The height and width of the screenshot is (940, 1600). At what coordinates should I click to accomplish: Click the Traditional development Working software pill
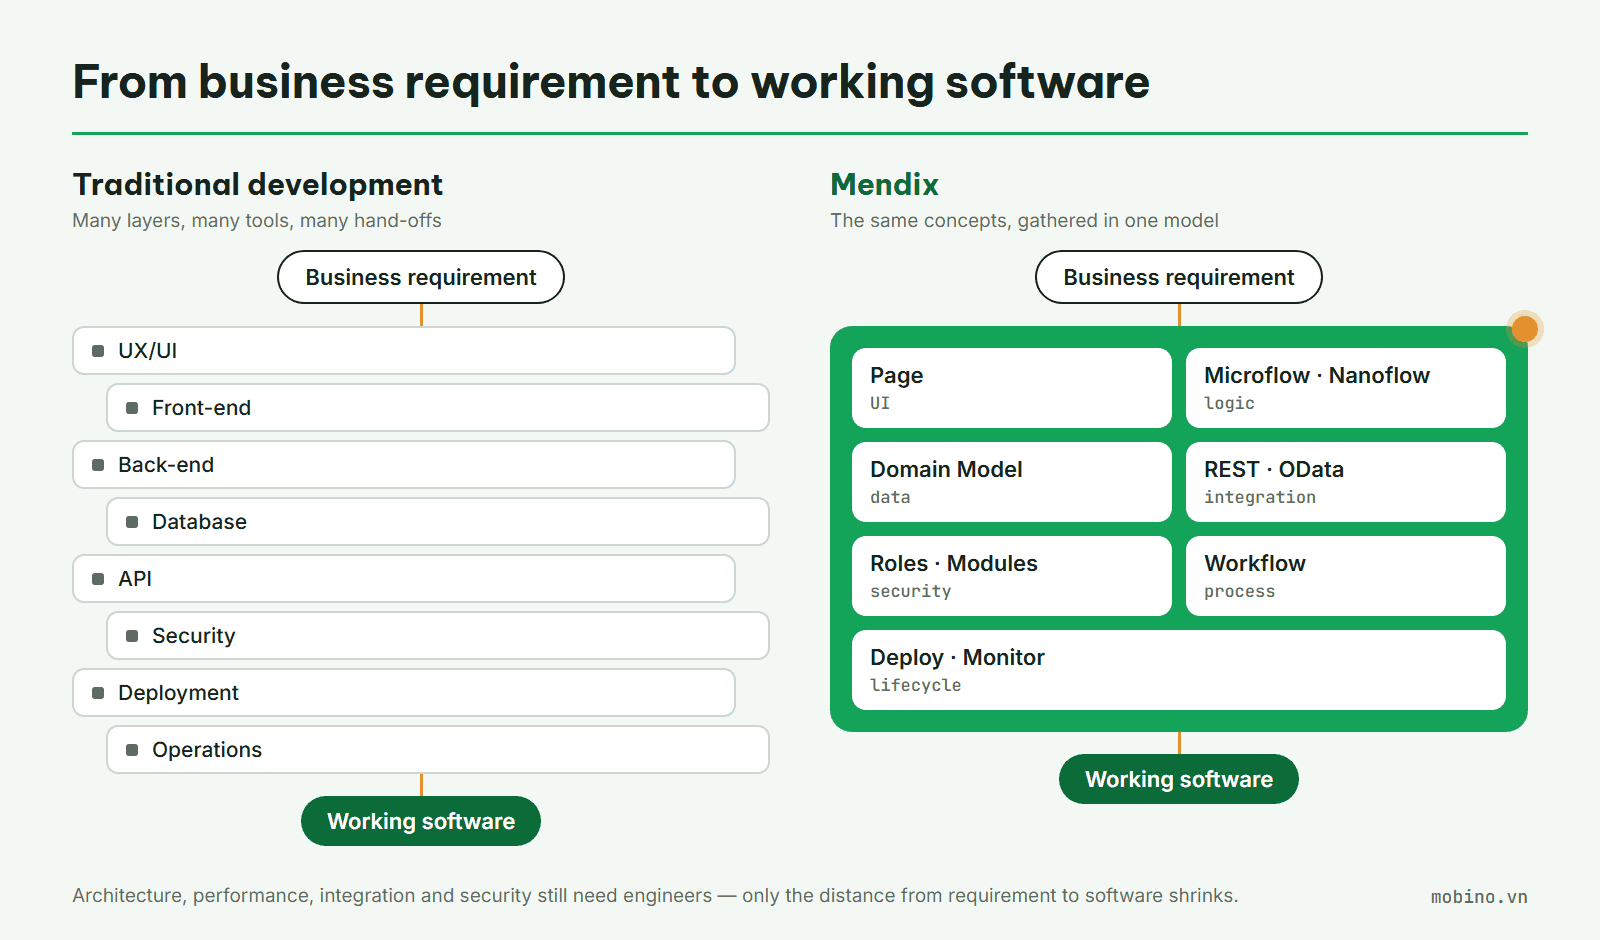click(421, 821)
